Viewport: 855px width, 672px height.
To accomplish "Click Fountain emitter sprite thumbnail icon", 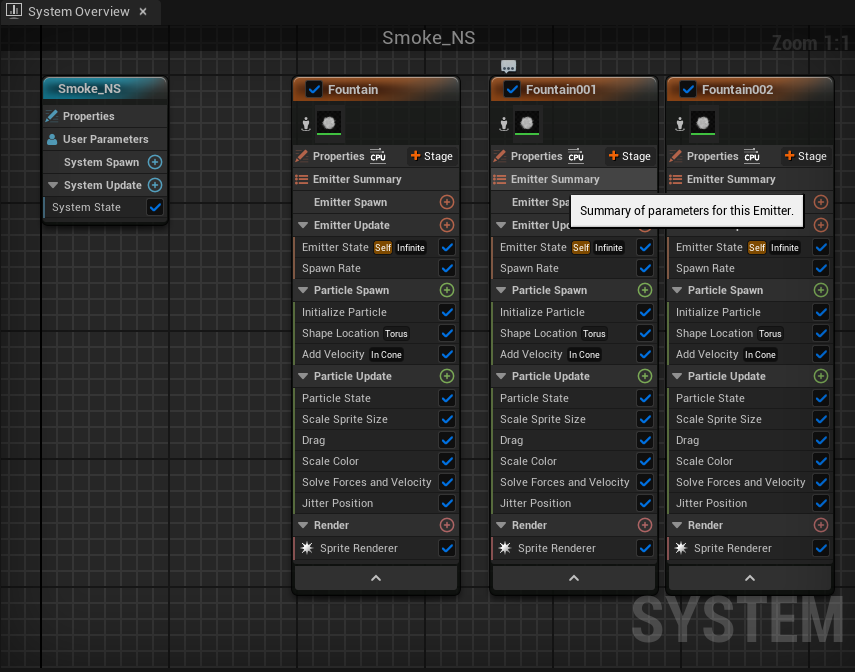I will pos(330,122).
